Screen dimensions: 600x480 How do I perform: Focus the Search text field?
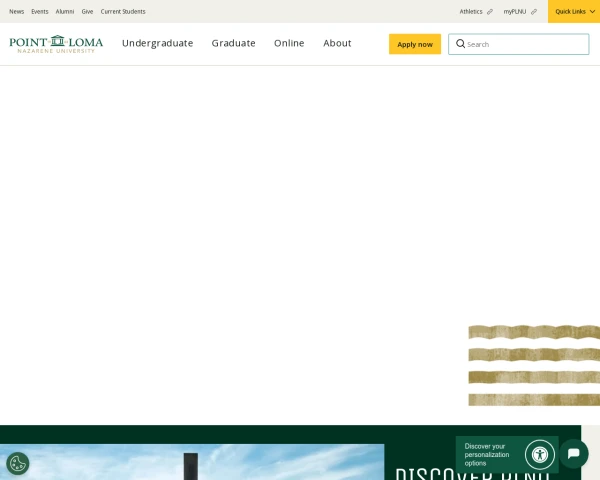coord(525,44)
